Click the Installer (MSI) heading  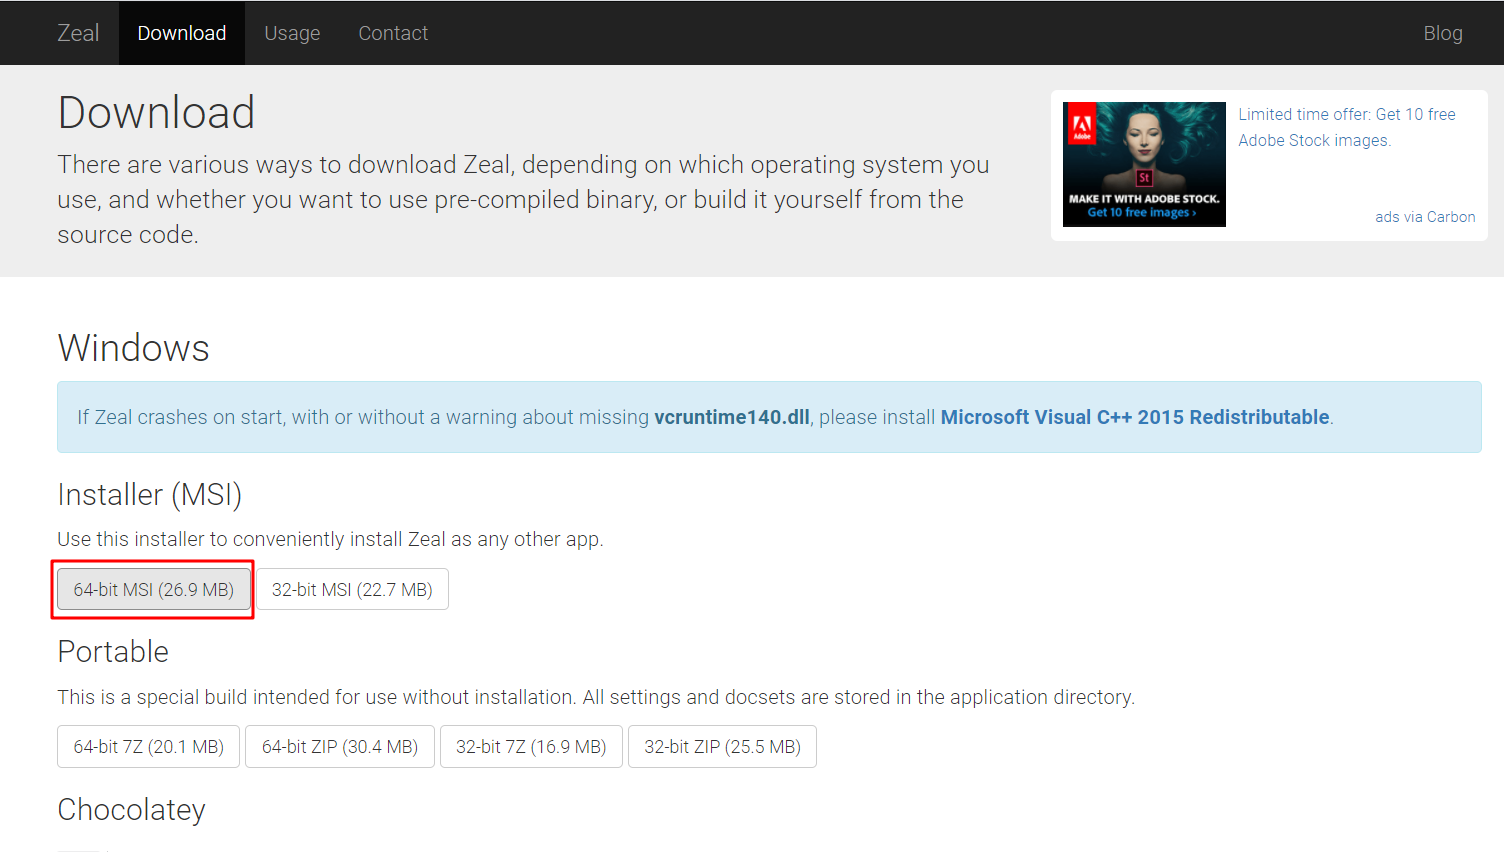point(150,495)
